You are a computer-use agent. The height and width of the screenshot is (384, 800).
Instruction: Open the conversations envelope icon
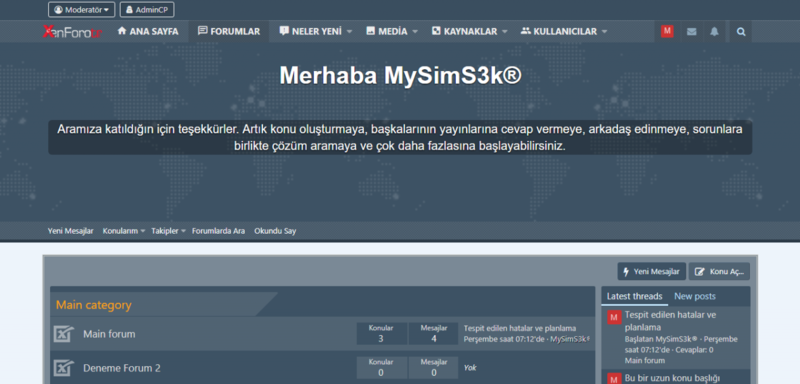pos(691,32)
